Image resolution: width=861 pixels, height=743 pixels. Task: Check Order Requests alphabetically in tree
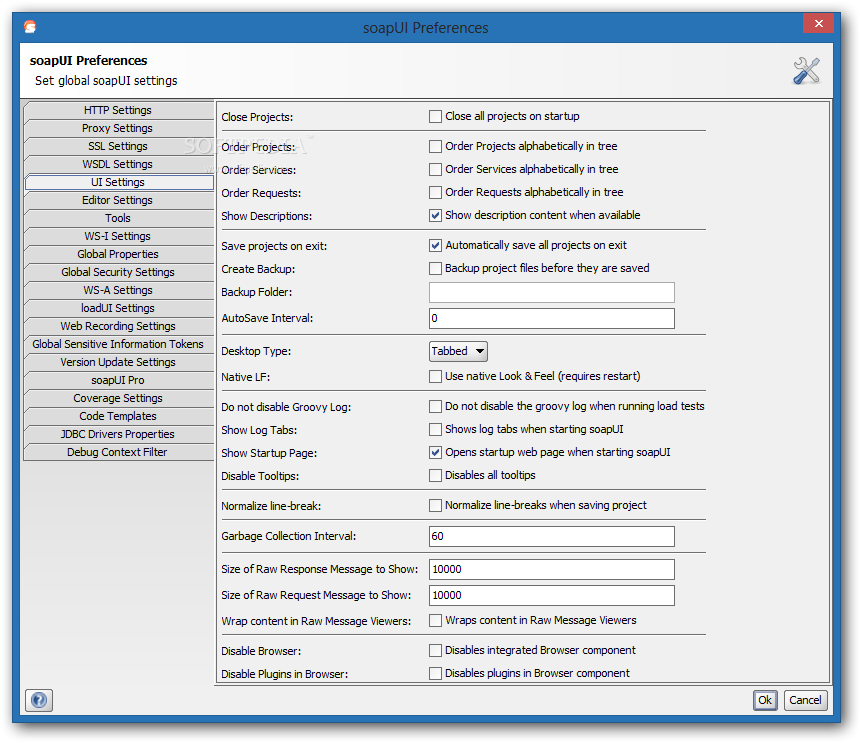coord(435,192)
